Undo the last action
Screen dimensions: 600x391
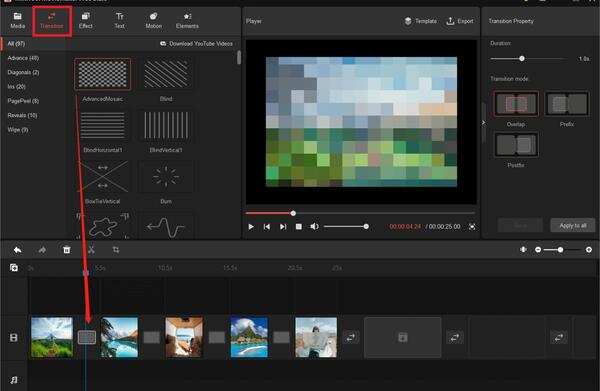coord(18,250)
